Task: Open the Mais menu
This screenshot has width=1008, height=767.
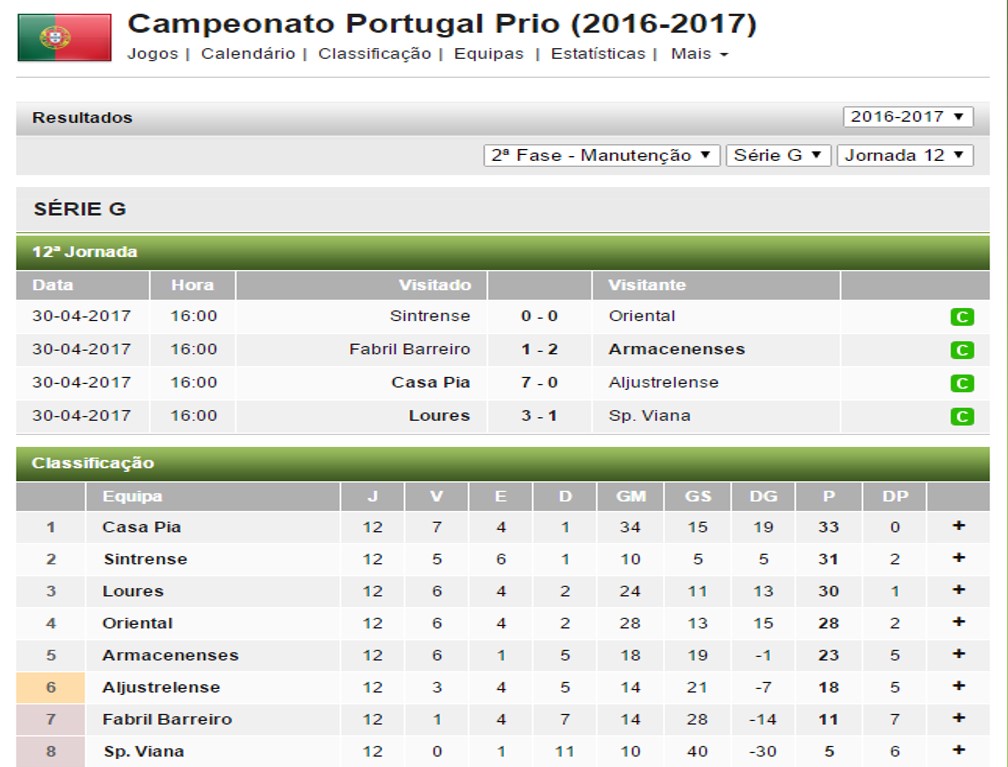Action: [699, 54]
